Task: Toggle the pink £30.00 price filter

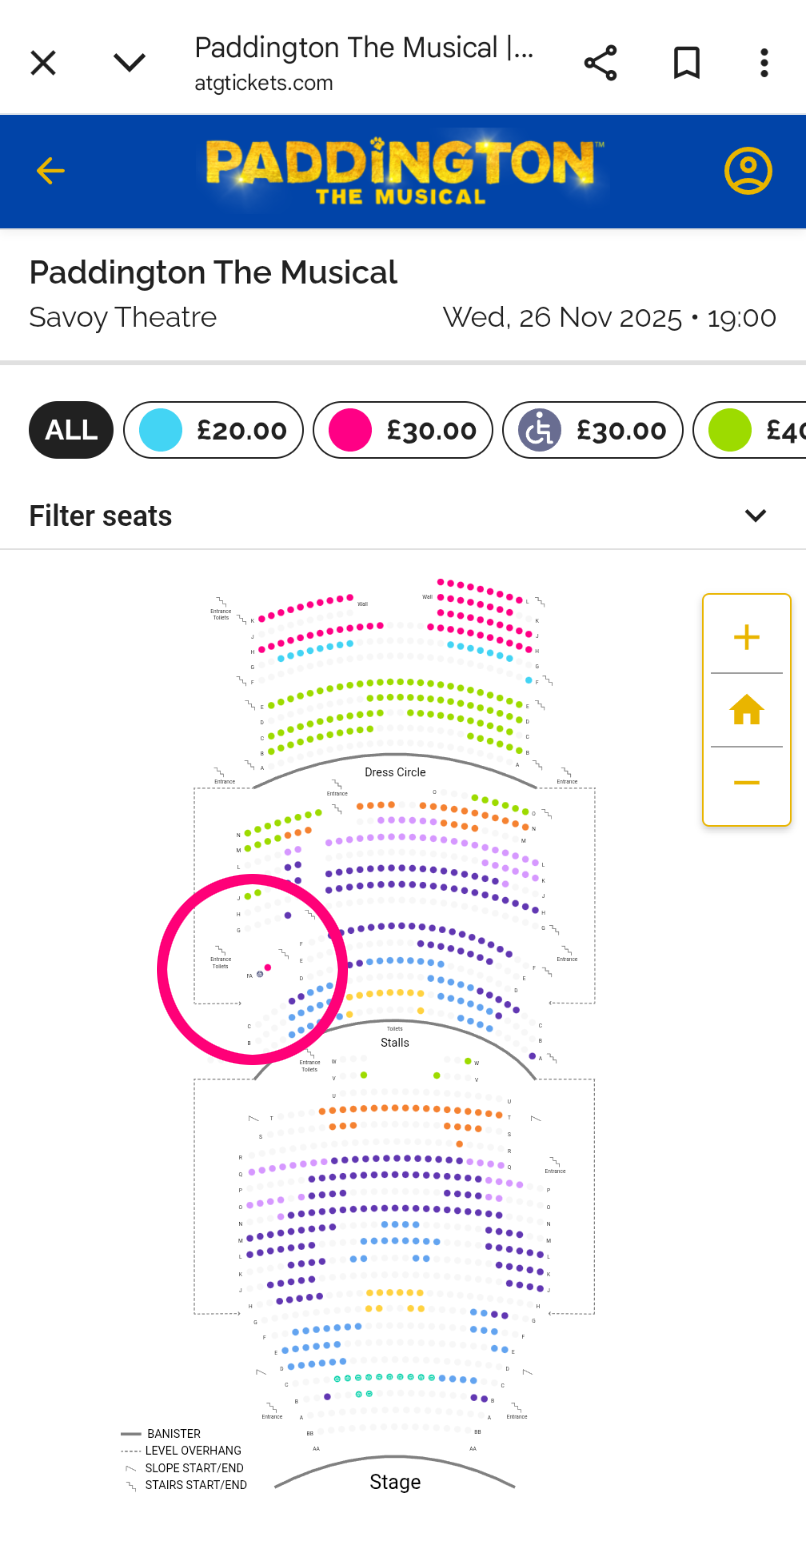Action: click(x=403, y=430)
